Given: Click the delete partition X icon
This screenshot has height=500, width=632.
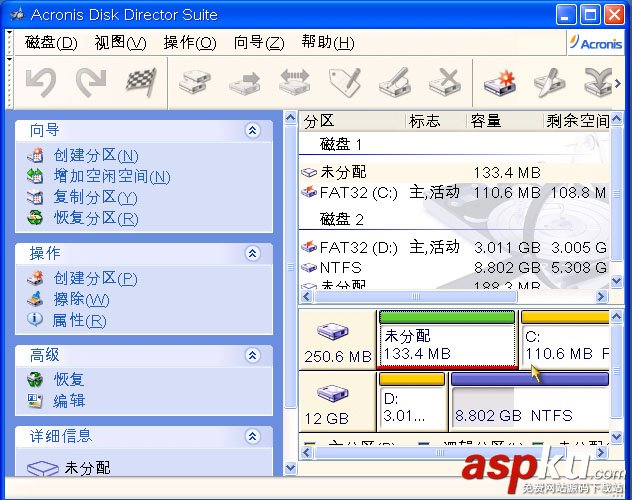Looking at the screenshot, I should point(445,82).
